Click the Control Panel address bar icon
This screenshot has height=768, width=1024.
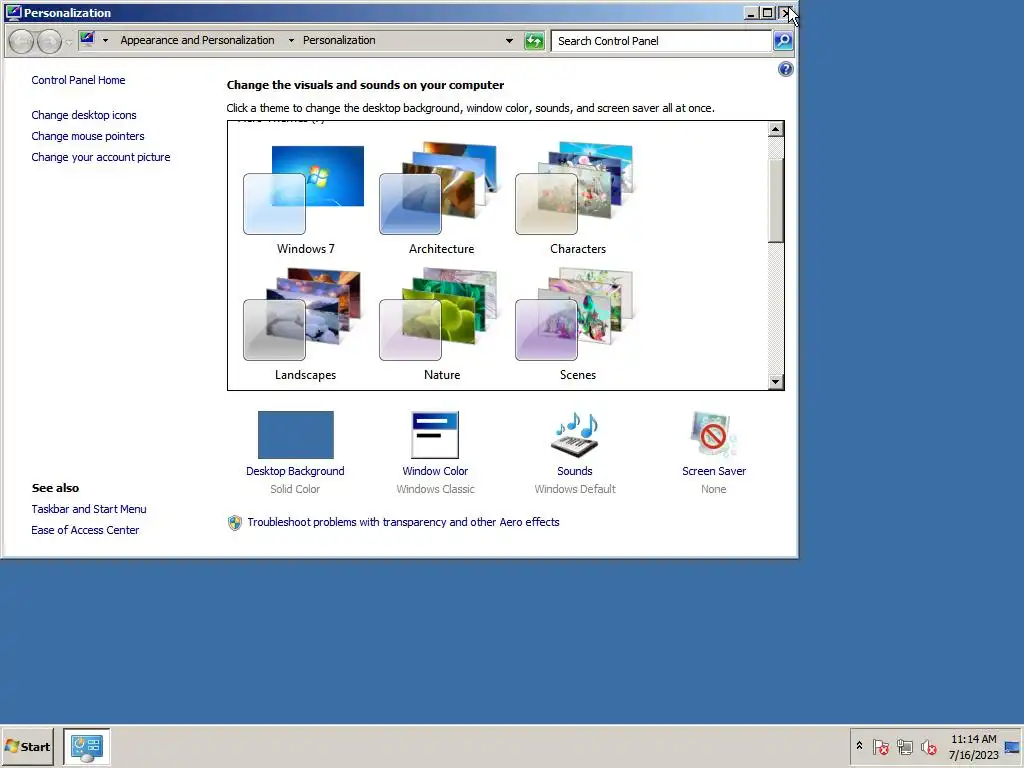87,40
